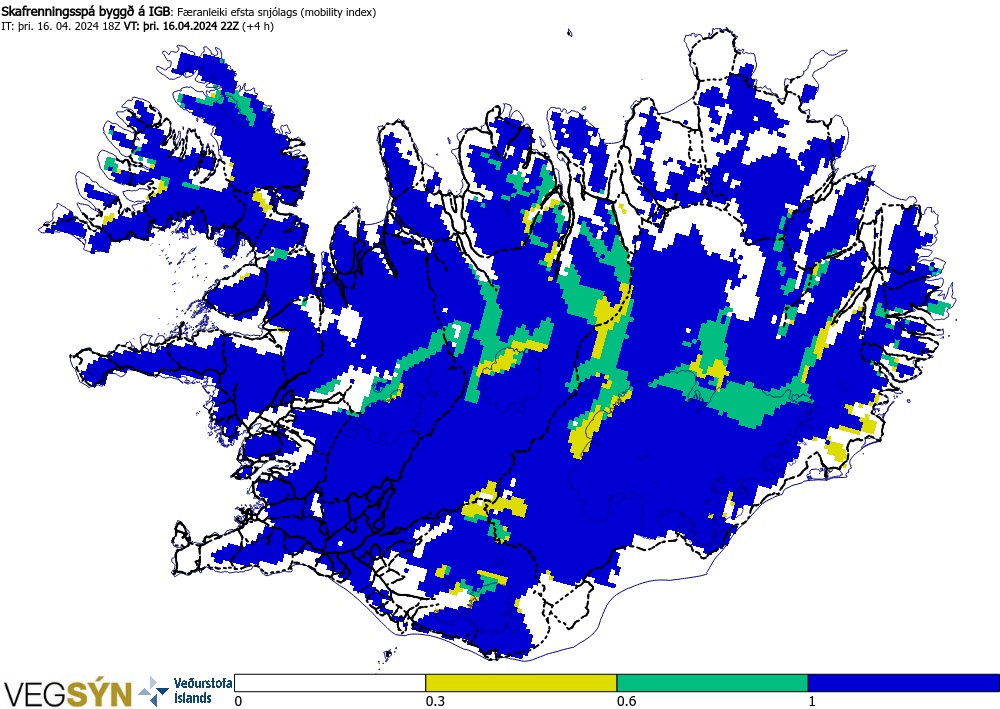Click the valid time "VT: þri. 16.04.2024 22Z"

[x=181, y=26]
